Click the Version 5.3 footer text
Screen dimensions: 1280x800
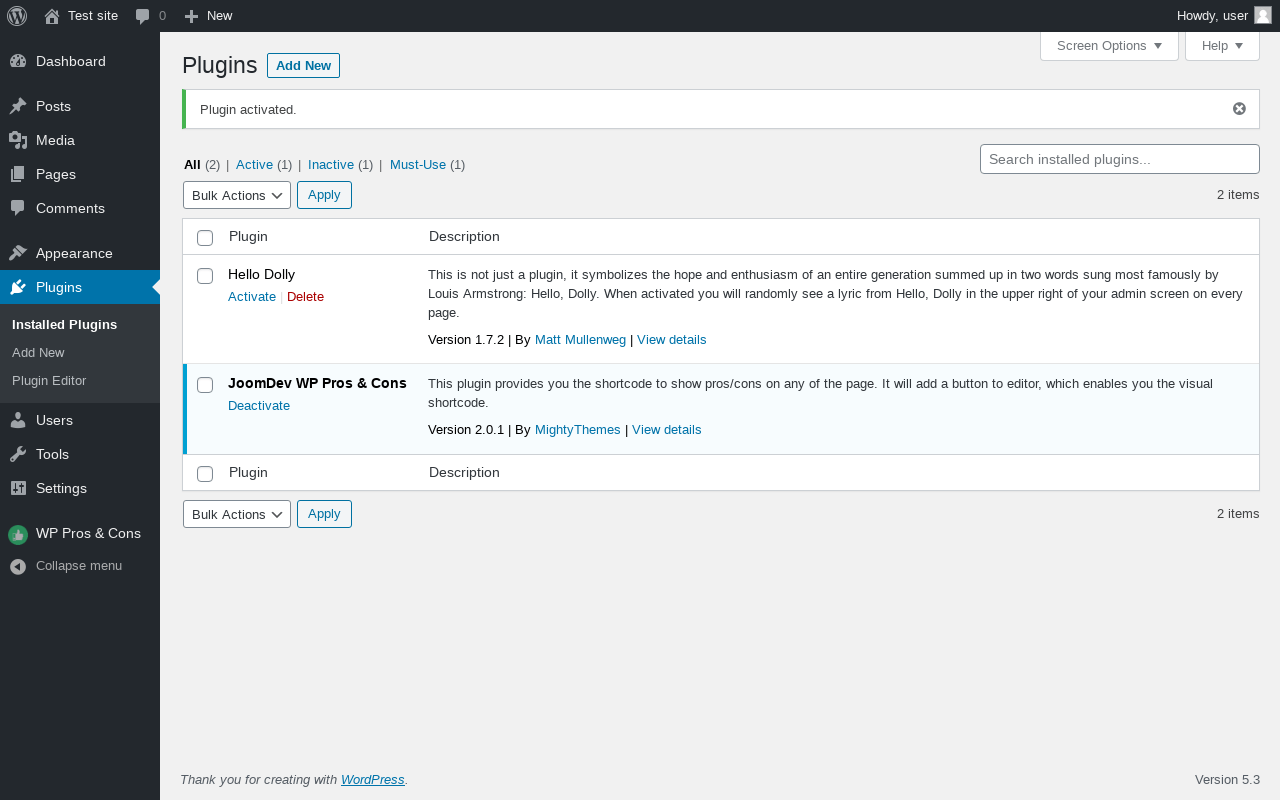pyautogui.click(x=1227, y=780)
